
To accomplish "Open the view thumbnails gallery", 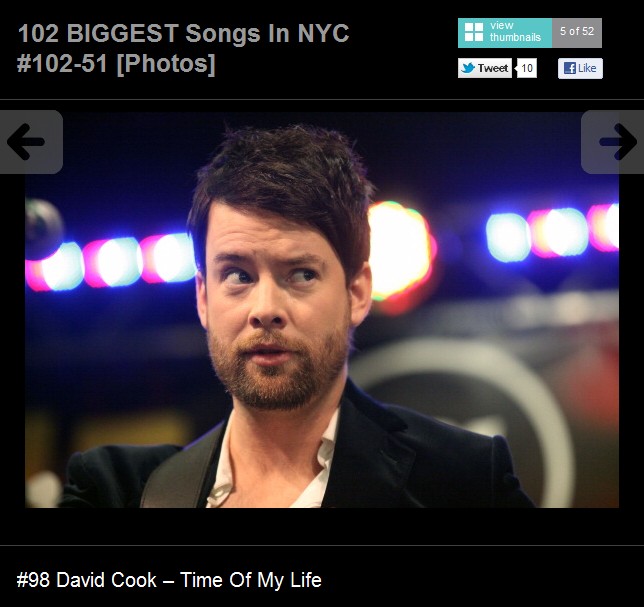I will pyautogui.click(x=505, y=33).
